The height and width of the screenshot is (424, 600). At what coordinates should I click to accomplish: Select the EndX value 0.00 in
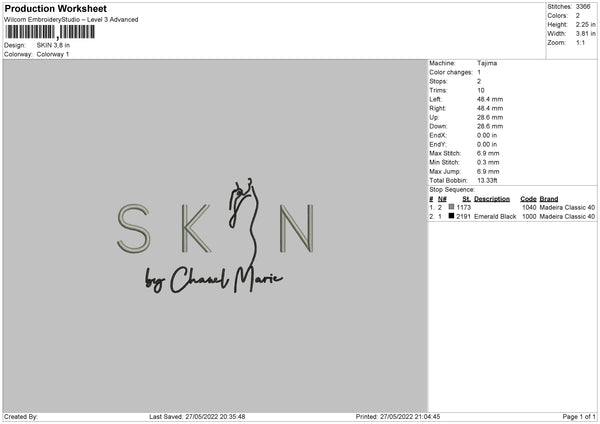click(487, 135)
